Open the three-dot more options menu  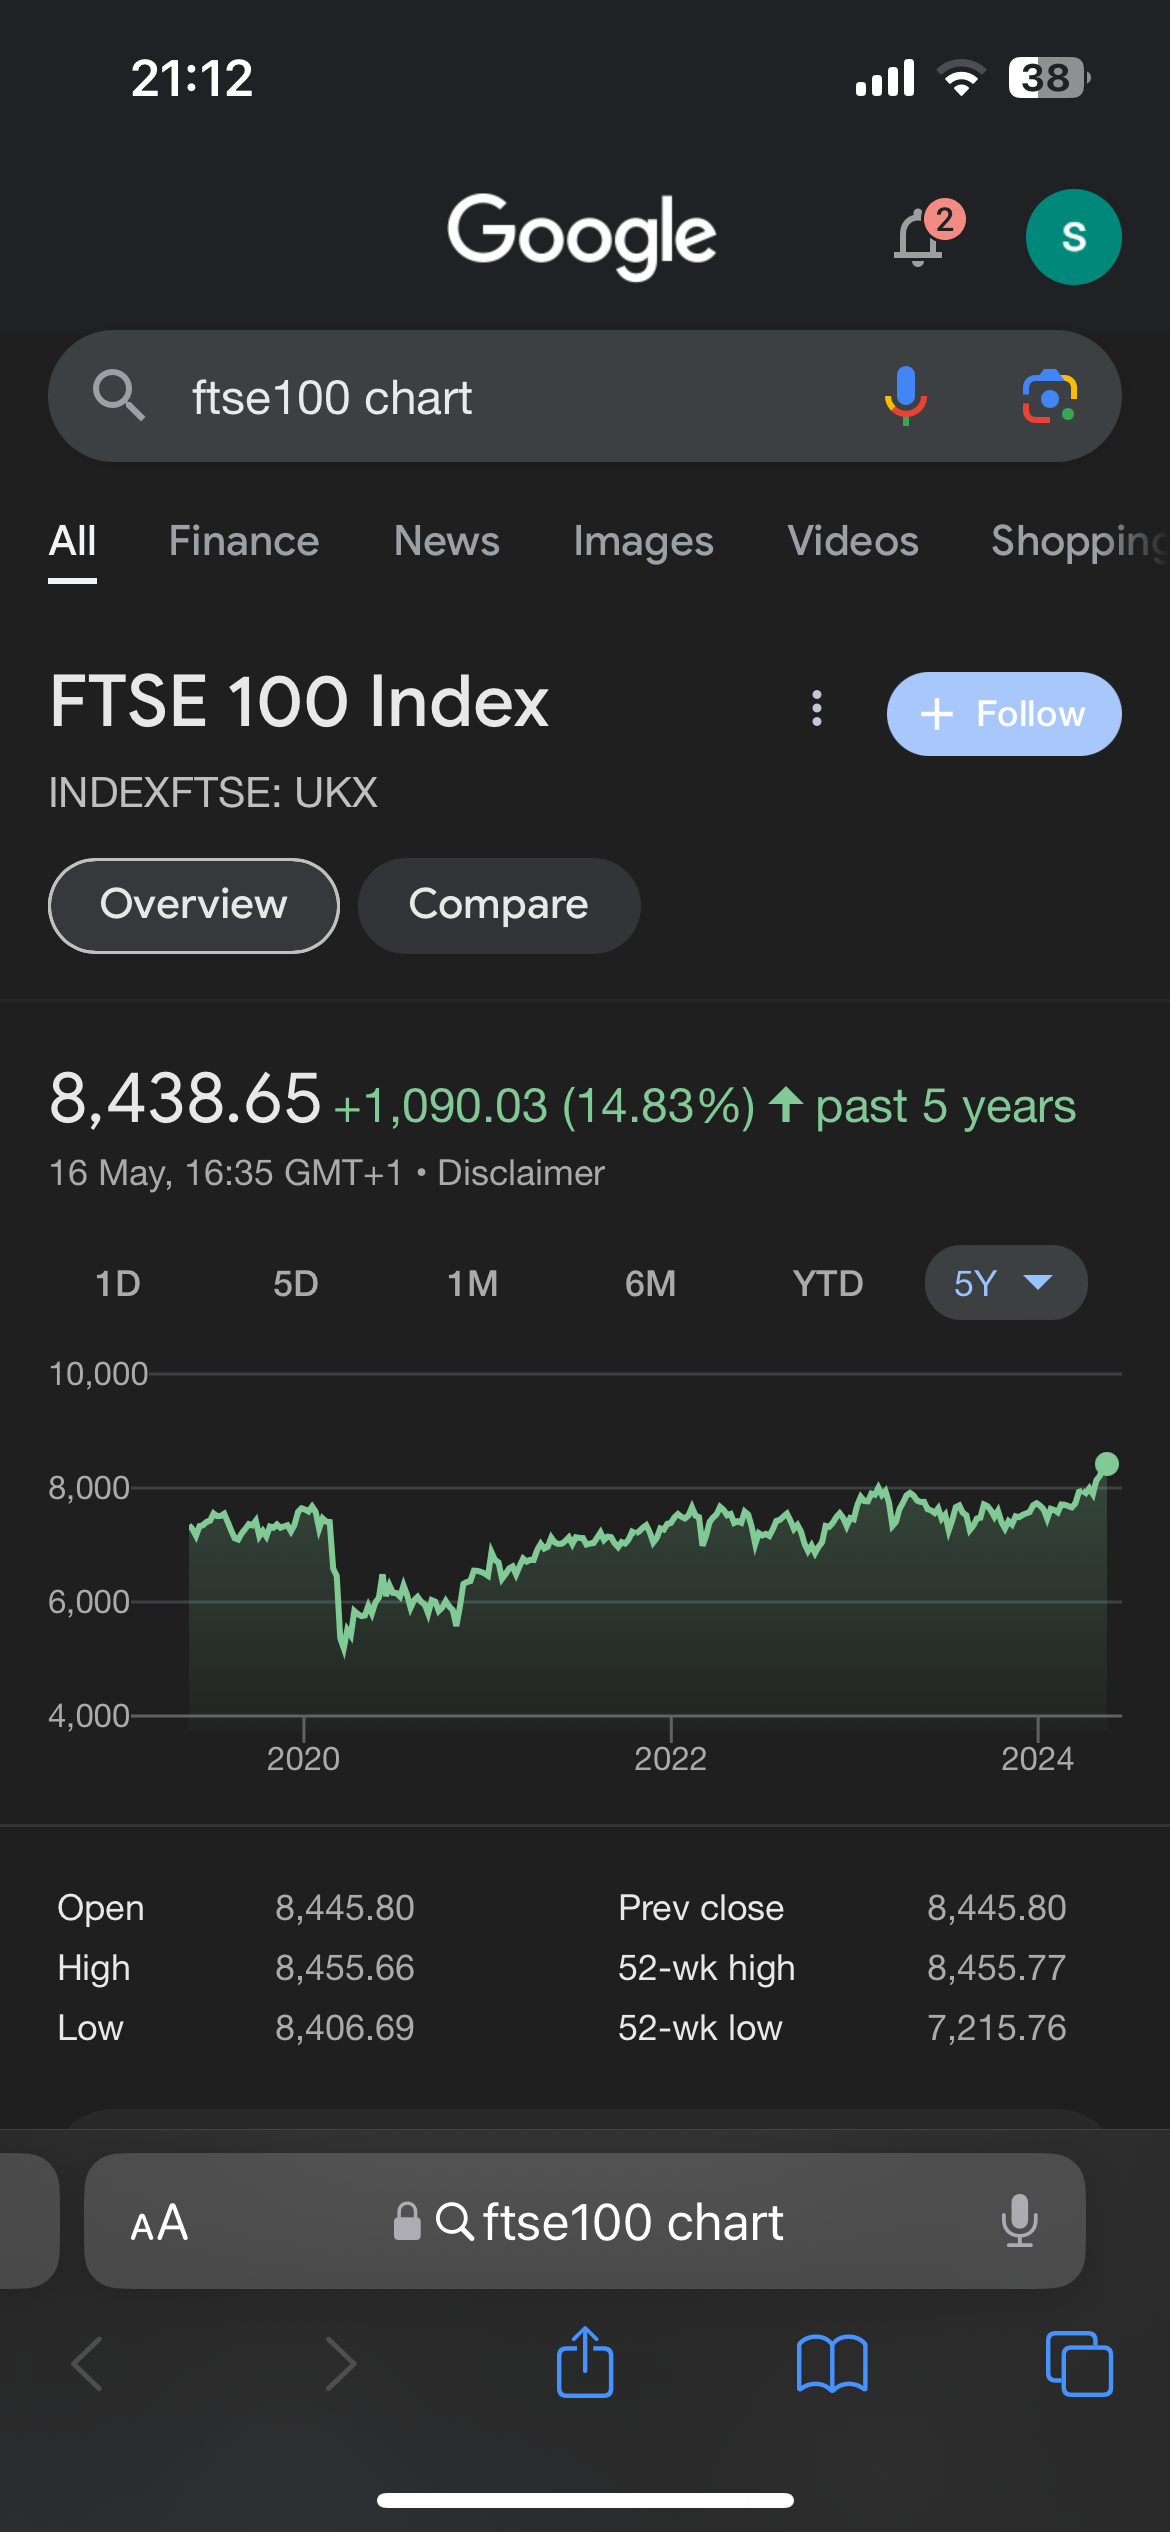click(x=817, y=709)
